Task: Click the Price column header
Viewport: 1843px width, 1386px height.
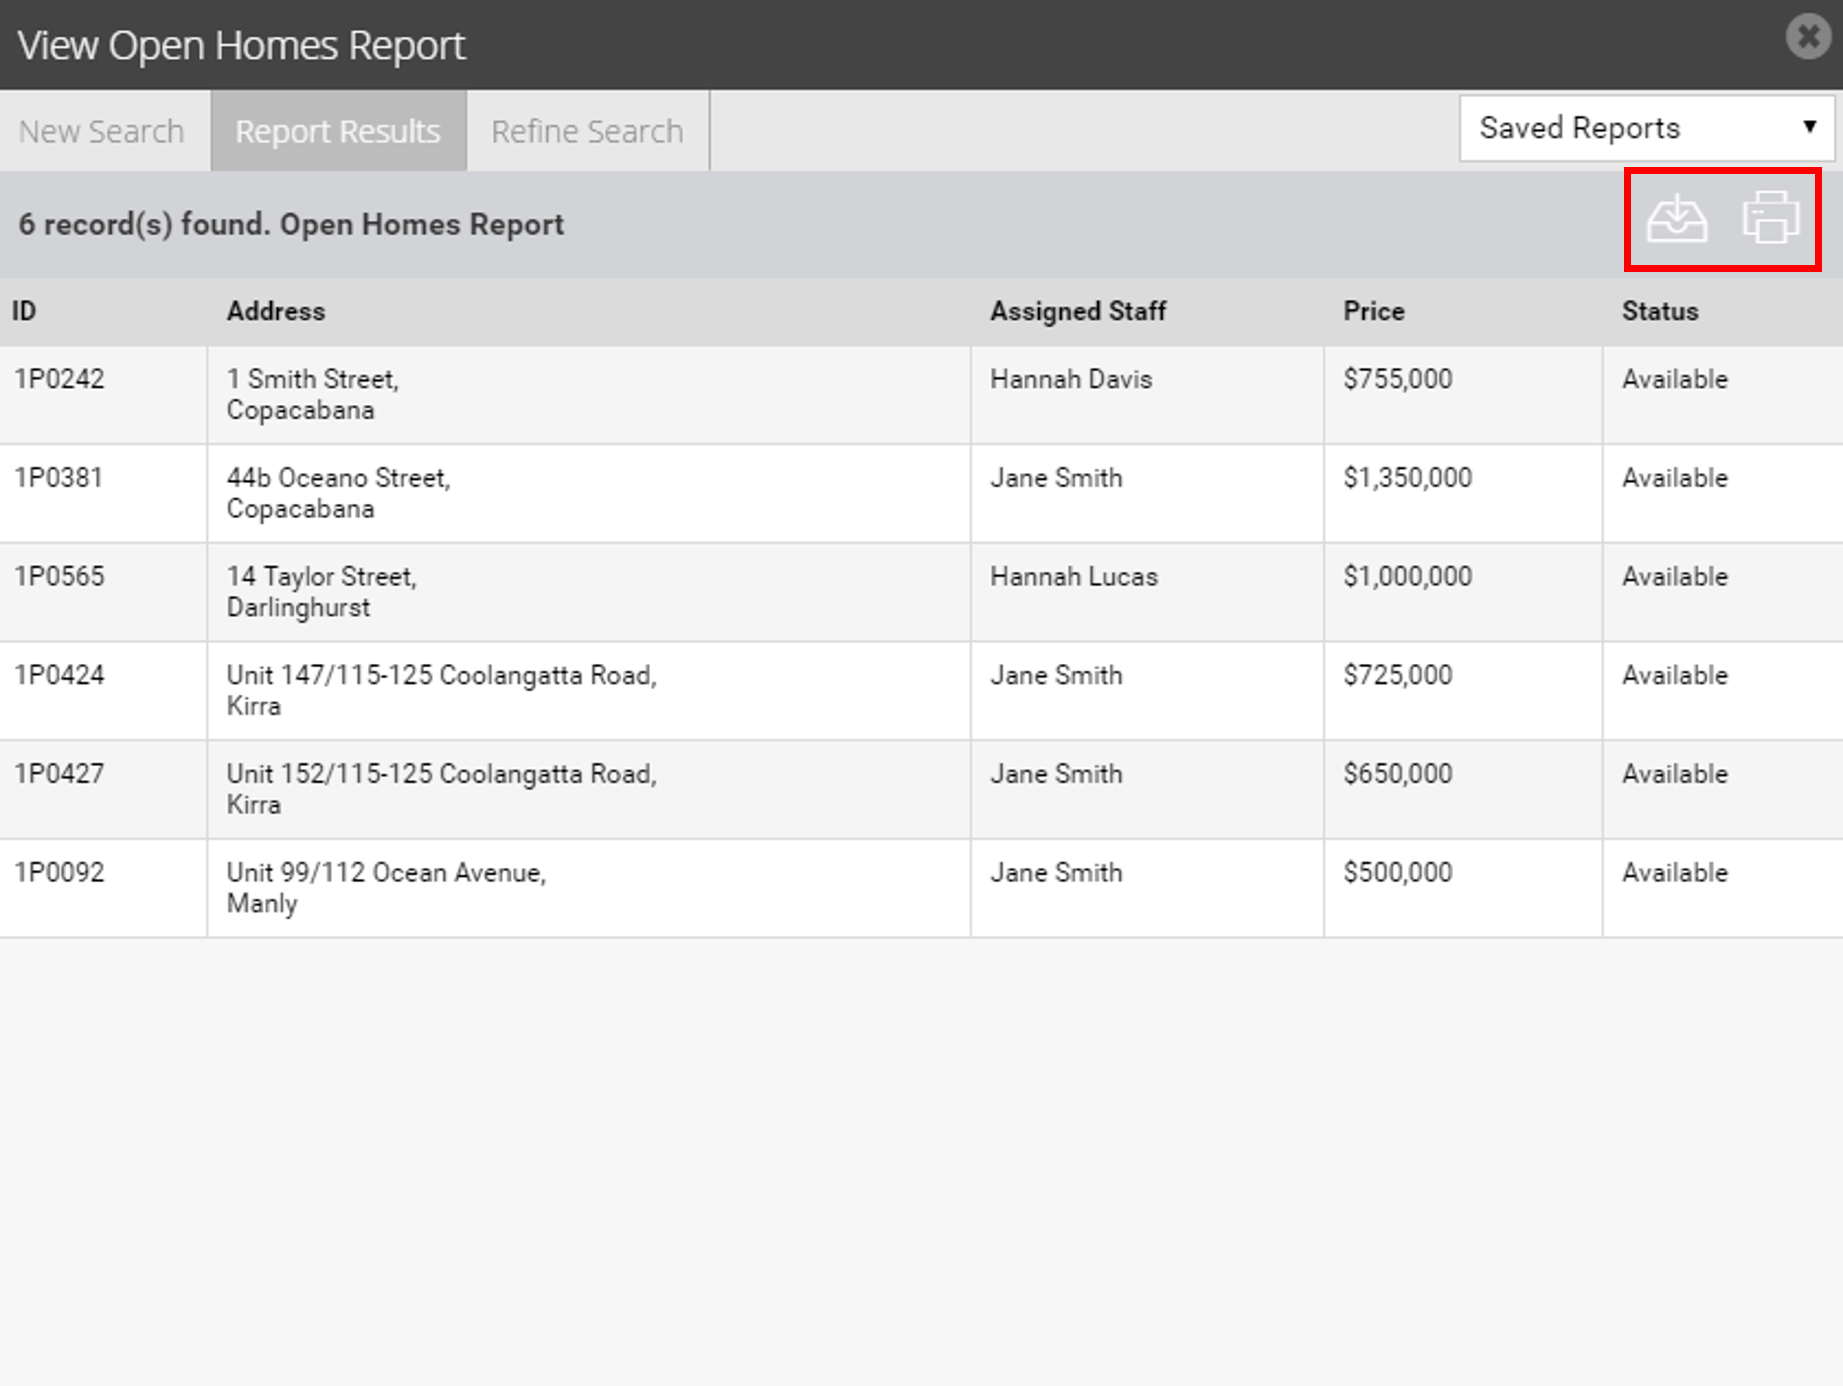Action: (1374, 311)
